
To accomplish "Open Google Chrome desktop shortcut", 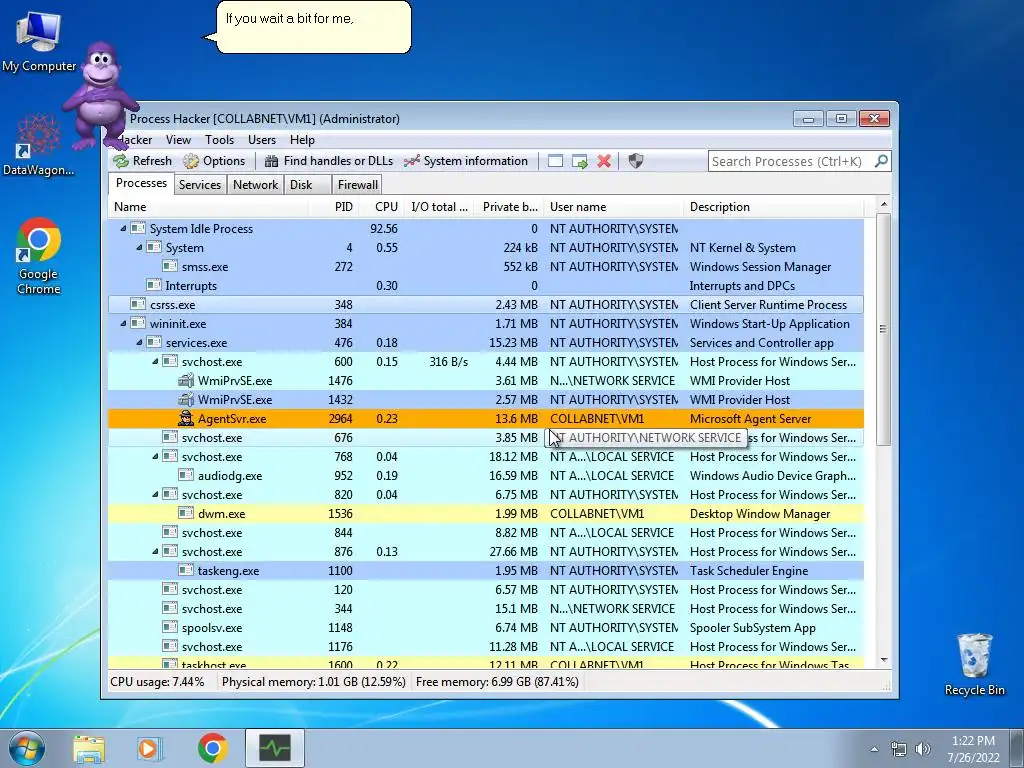I will coord(39,257).
